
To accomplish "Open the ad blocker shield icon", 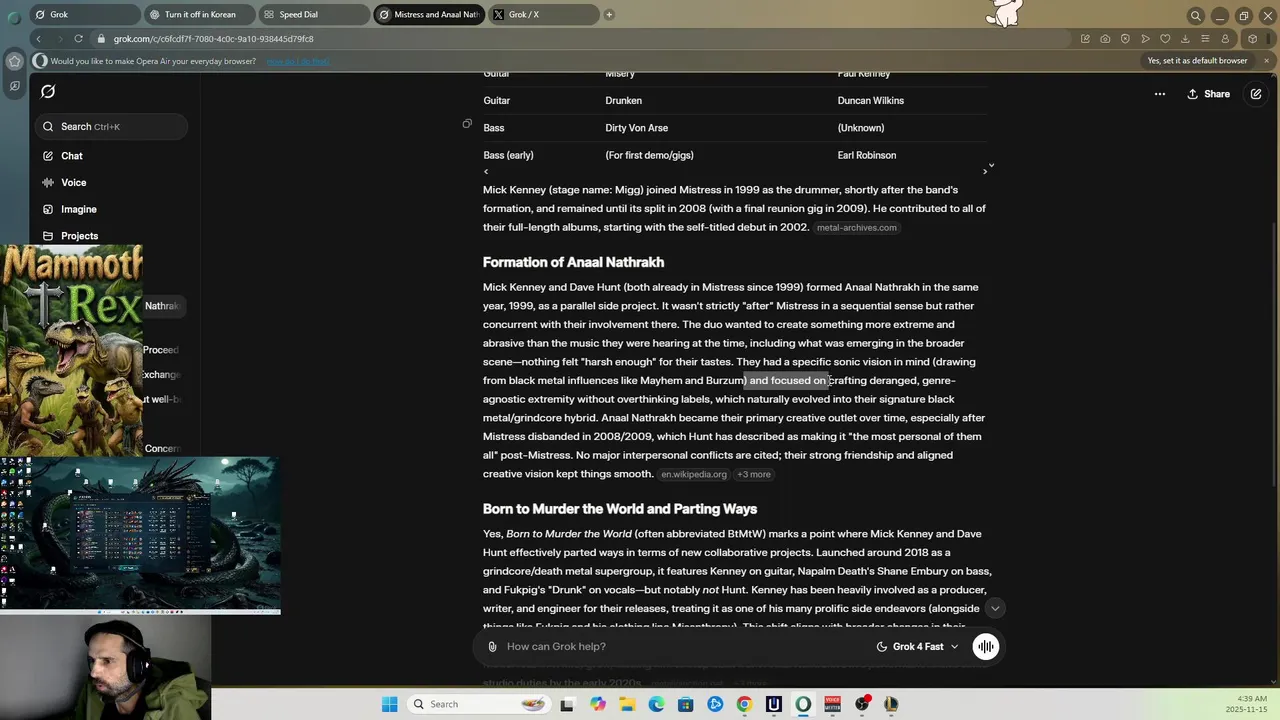I will 1125,39.
